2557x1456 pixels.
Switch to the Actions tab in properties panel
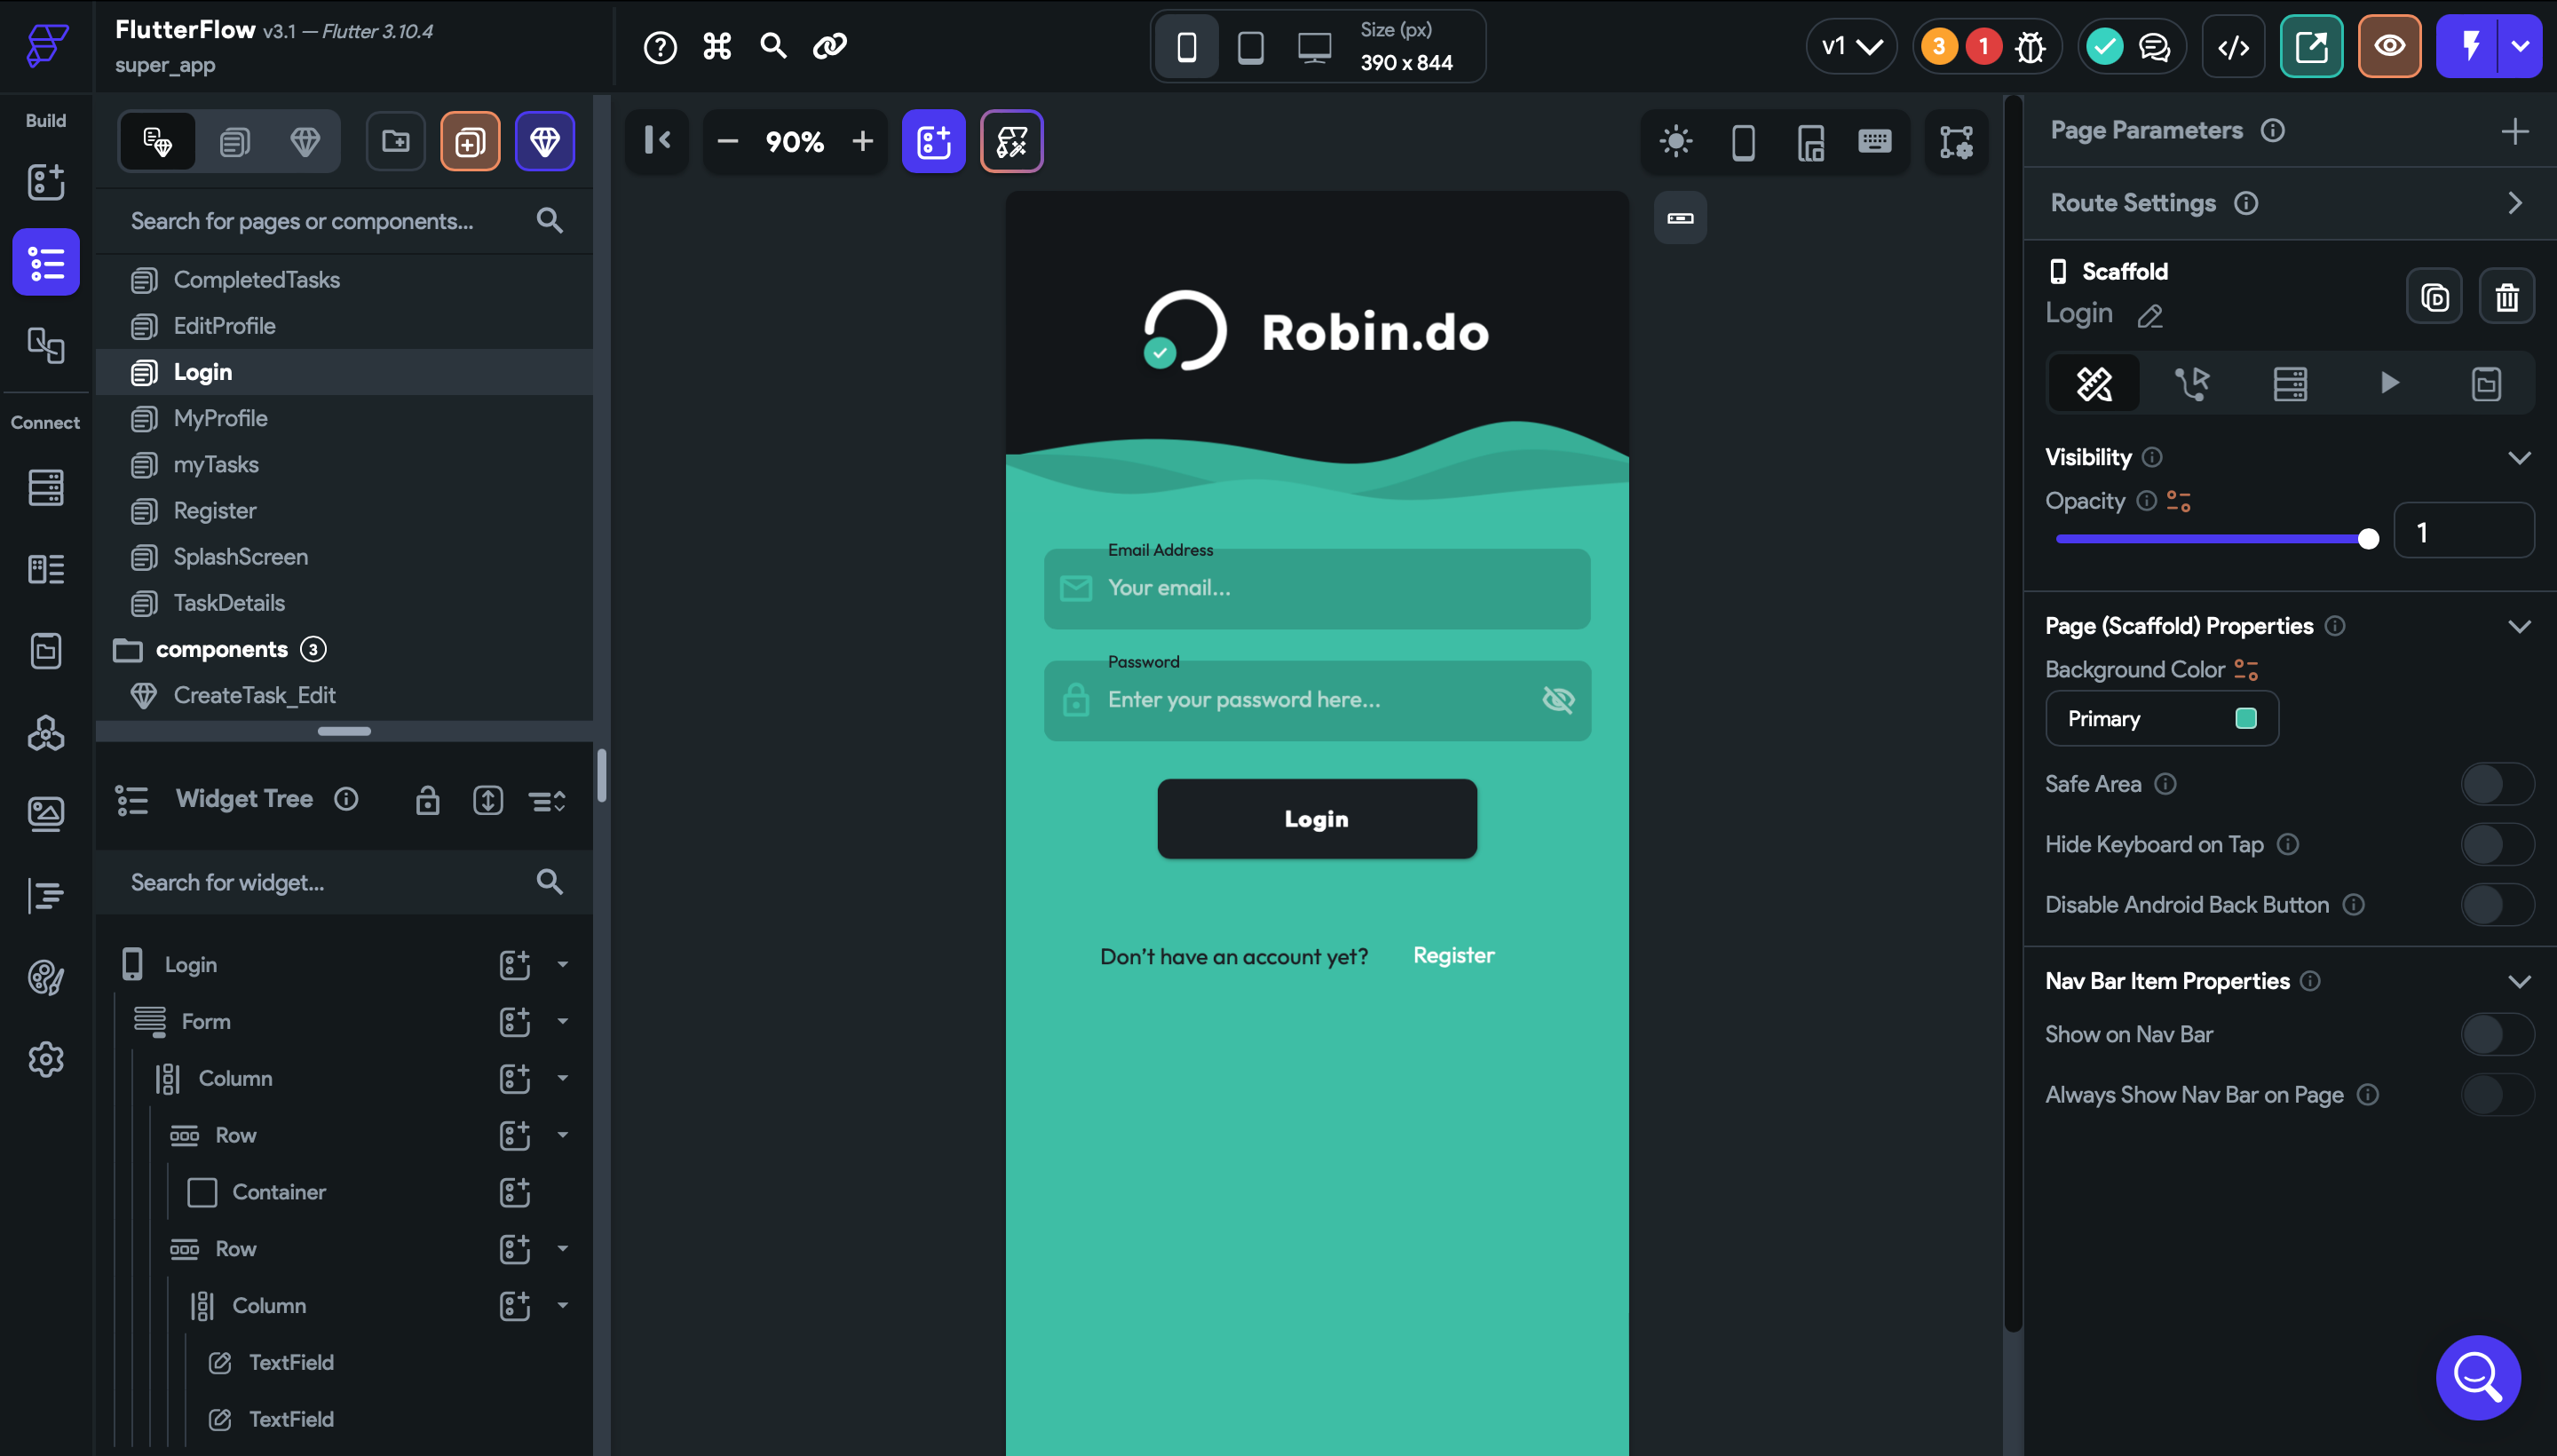coord(2192,383)
